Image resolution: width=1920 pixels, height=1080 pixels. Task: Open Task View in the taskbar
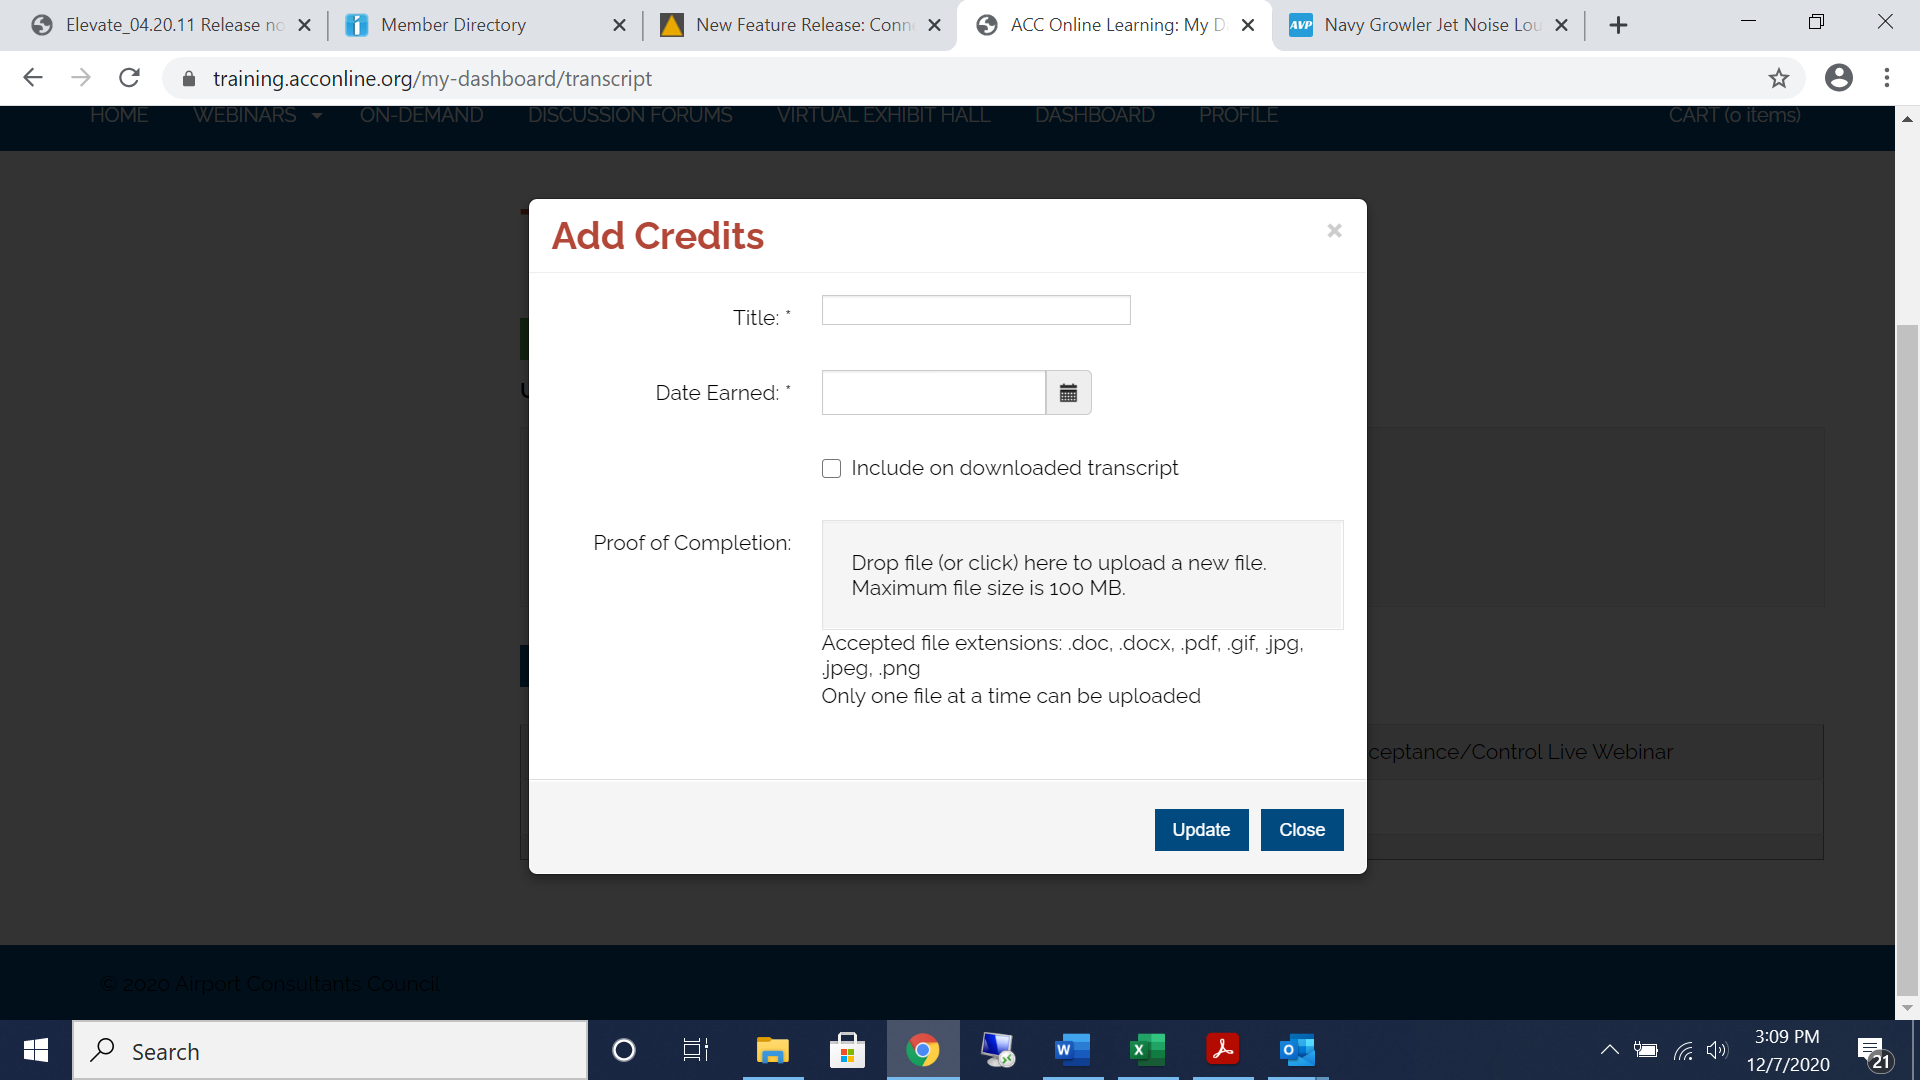coord(695,1050)
